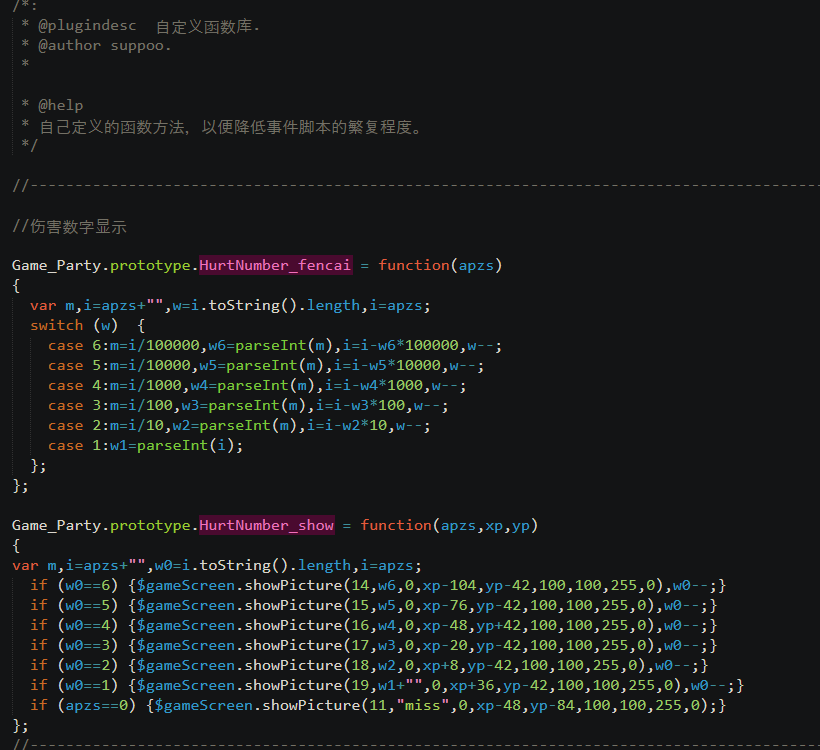820x750 pixels.
Task: Click the 'function(apzs)' declaration
Action: pyautogui.click(x=440, y=265)
